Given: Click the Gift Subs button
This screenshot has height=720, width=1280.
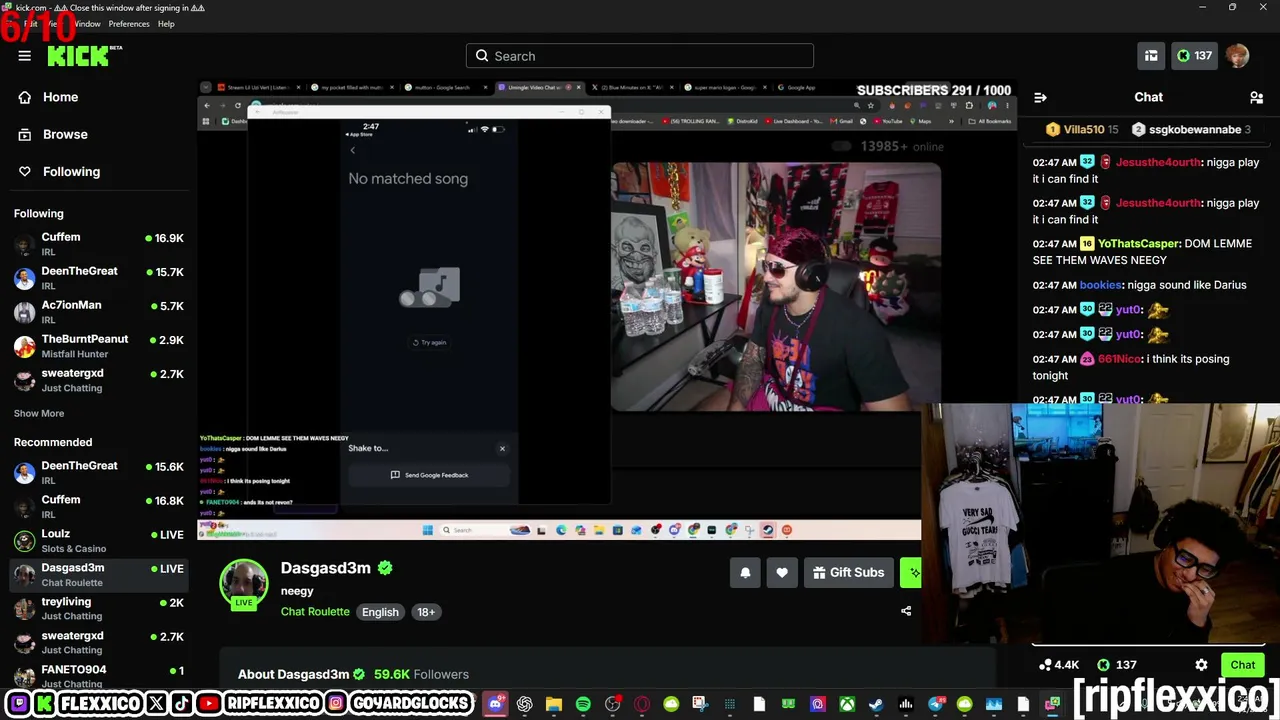Looking at the screenshot, I should (x=849, y=572).
